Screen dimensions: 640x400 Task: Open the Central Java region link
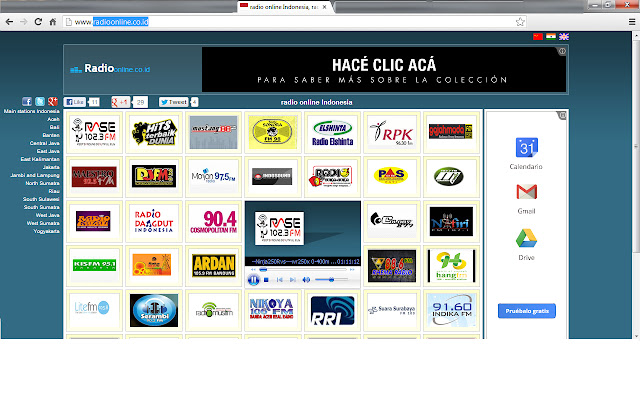[44, 143]
